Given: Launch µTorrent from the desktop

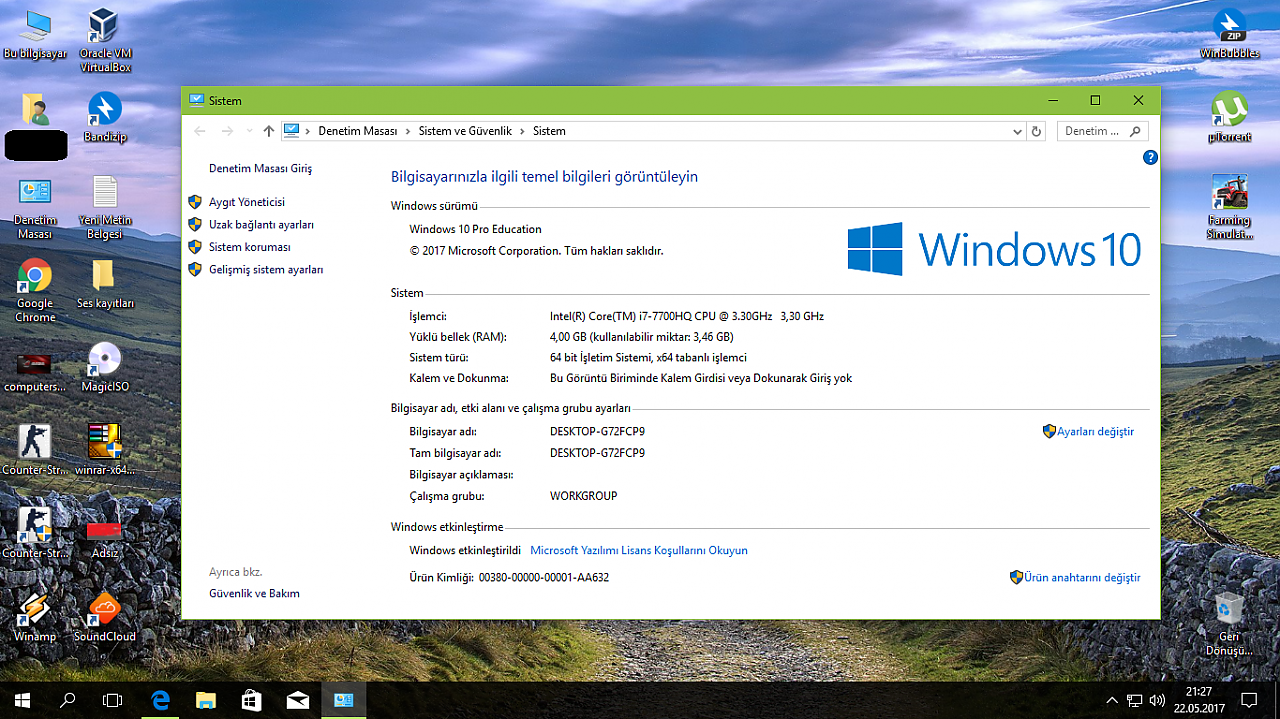Looking at the screenshot, I should pyautogui.click(x=1229, y=118).
